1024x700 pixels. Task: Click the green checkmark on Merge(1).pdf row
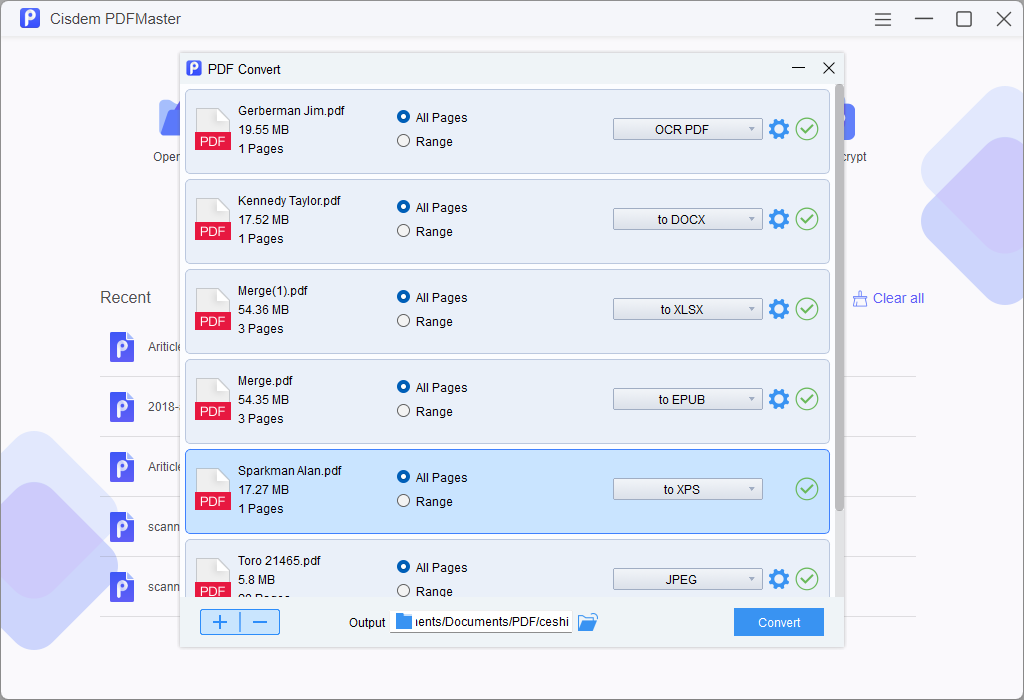(x=807, y=309)
